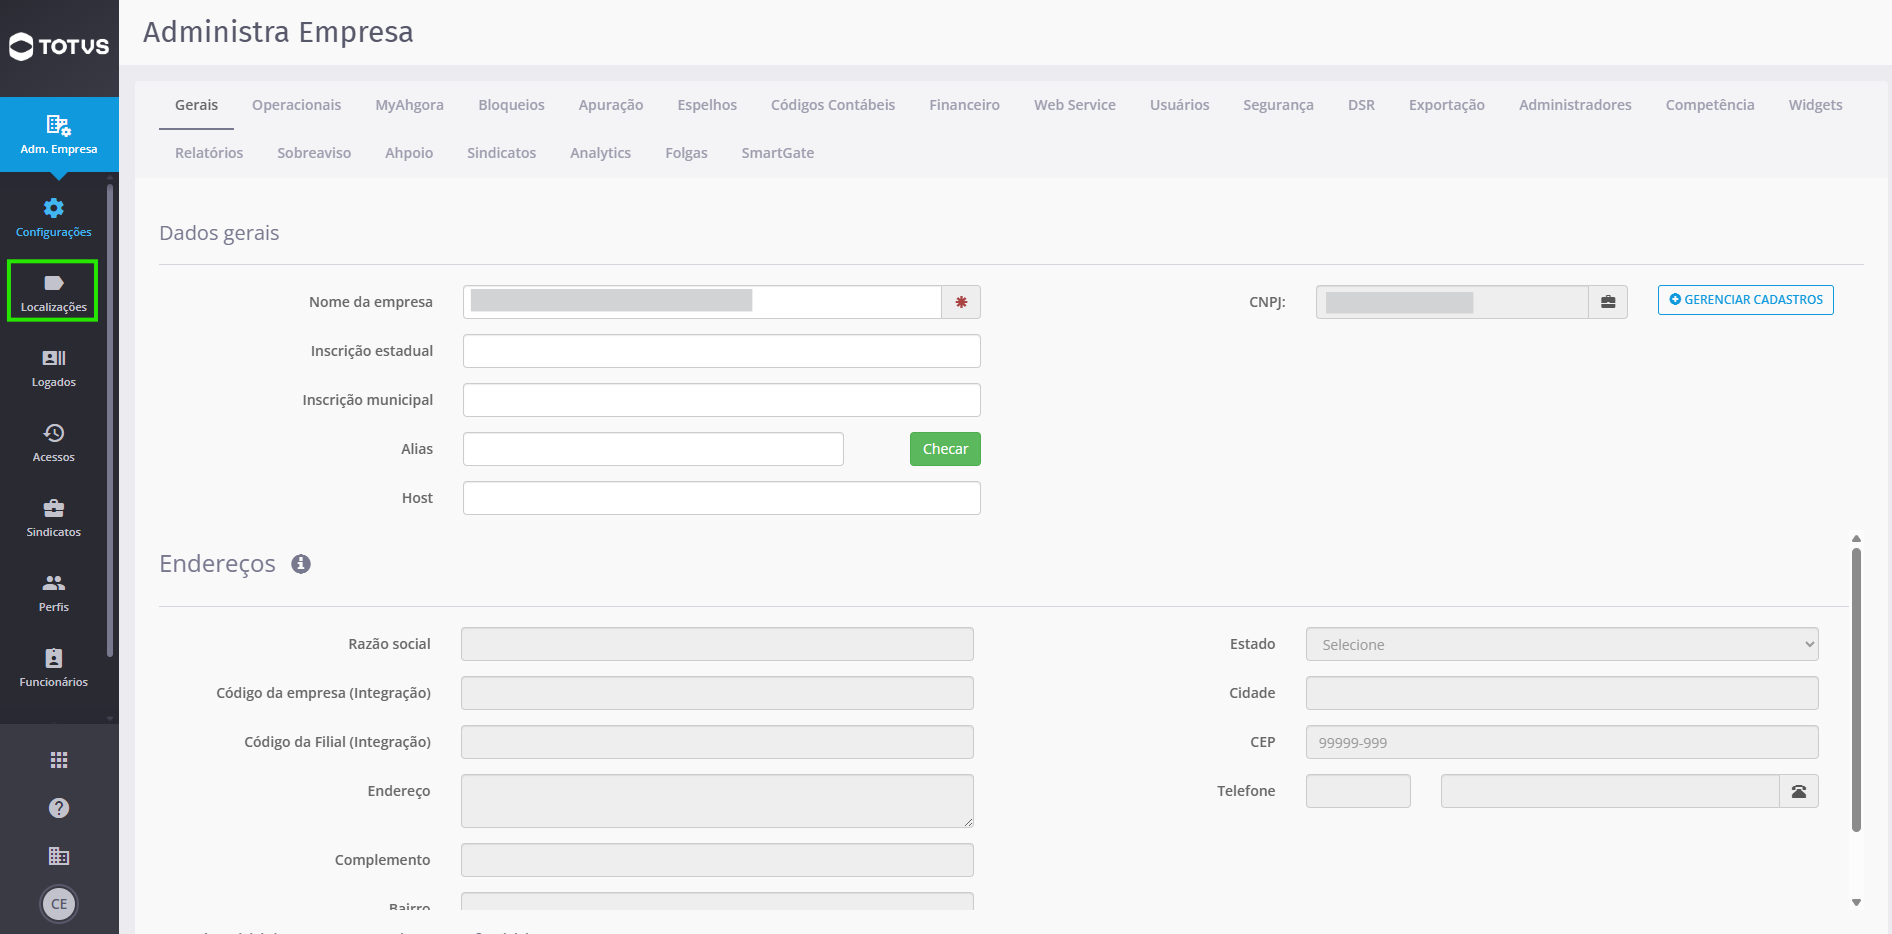Click the Cidade field
Screen dimensions: 1892x934
click(x=1562, y=693)
